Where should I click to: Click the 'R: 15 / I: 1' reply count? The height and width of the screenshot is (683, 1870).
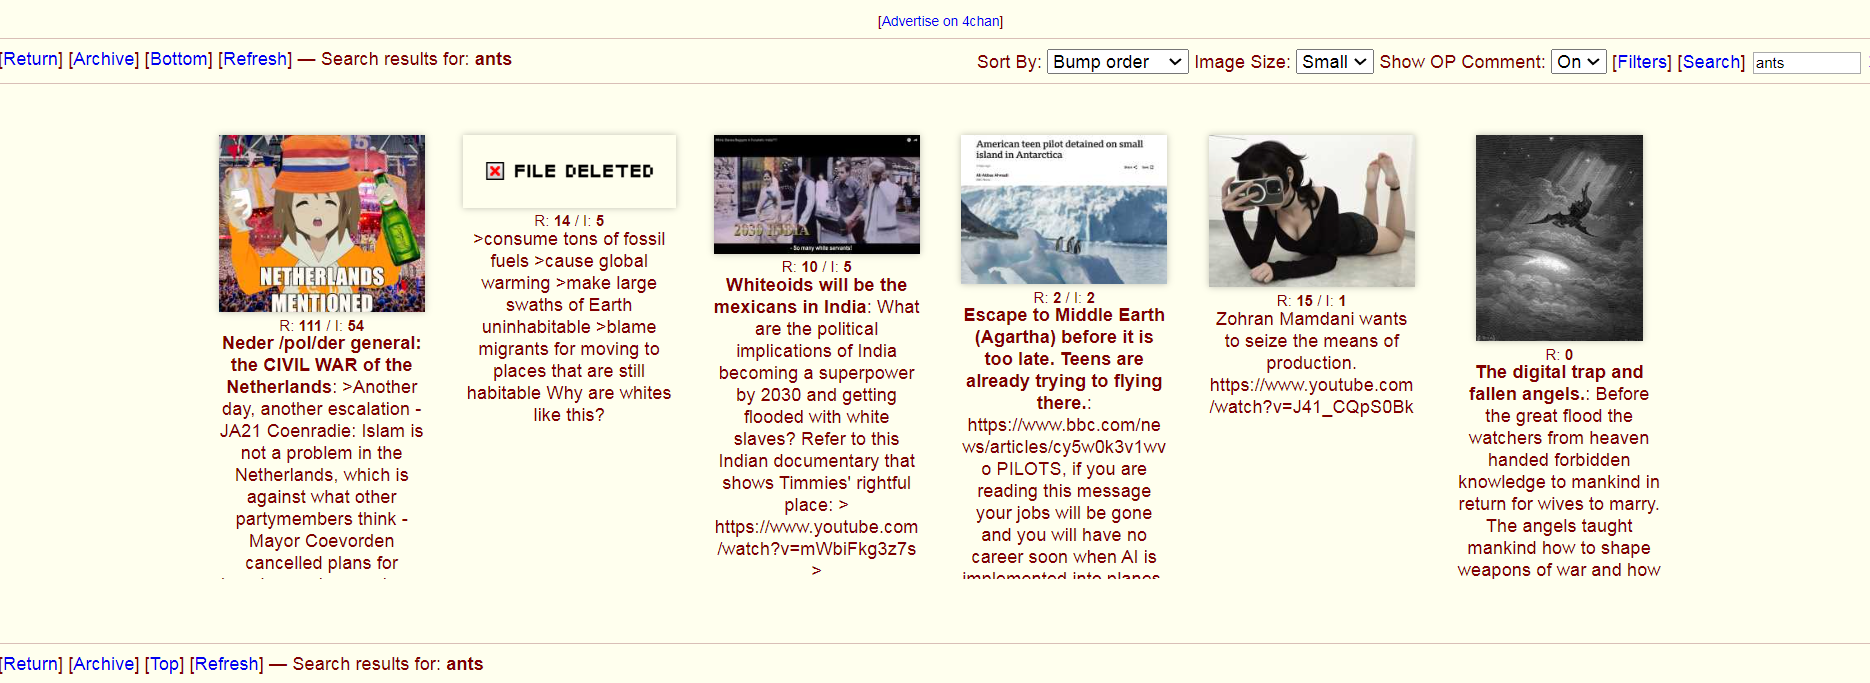point(1311,301)
